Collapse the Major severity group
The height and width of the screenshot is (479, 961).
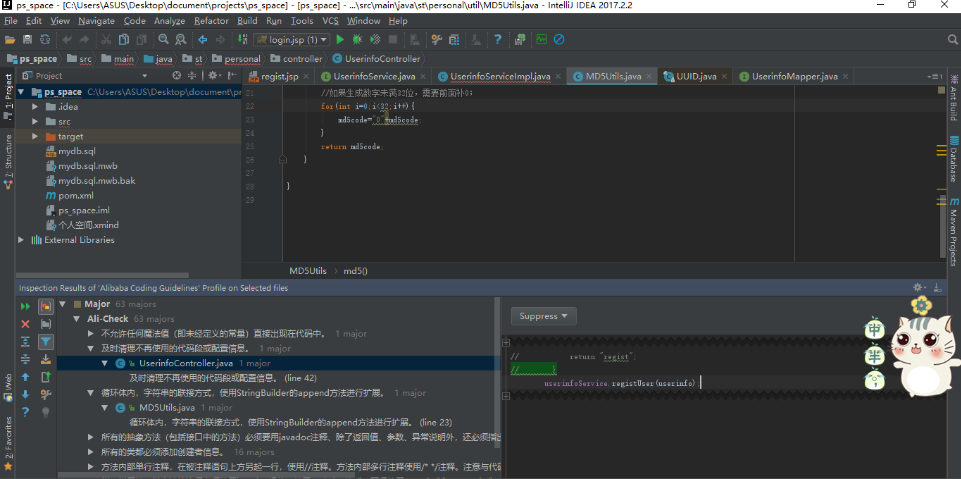(63, 304)
